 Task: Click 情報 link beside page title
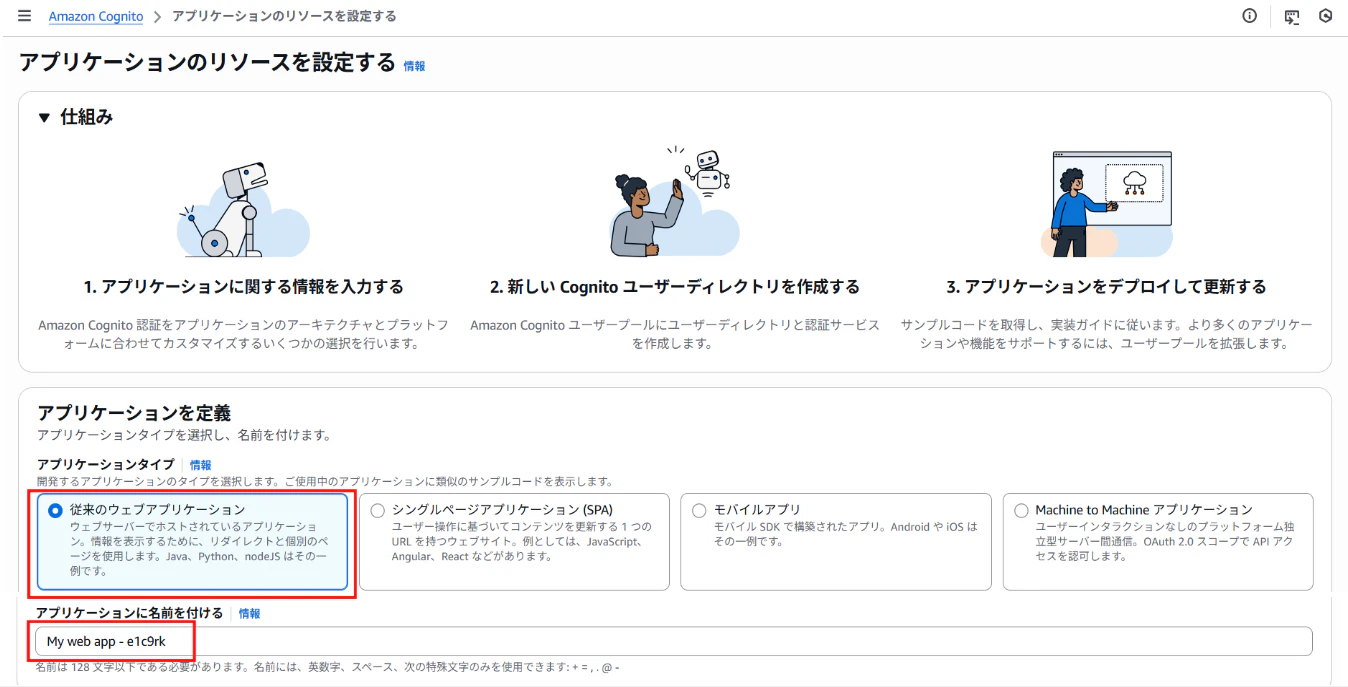[414, 66]
